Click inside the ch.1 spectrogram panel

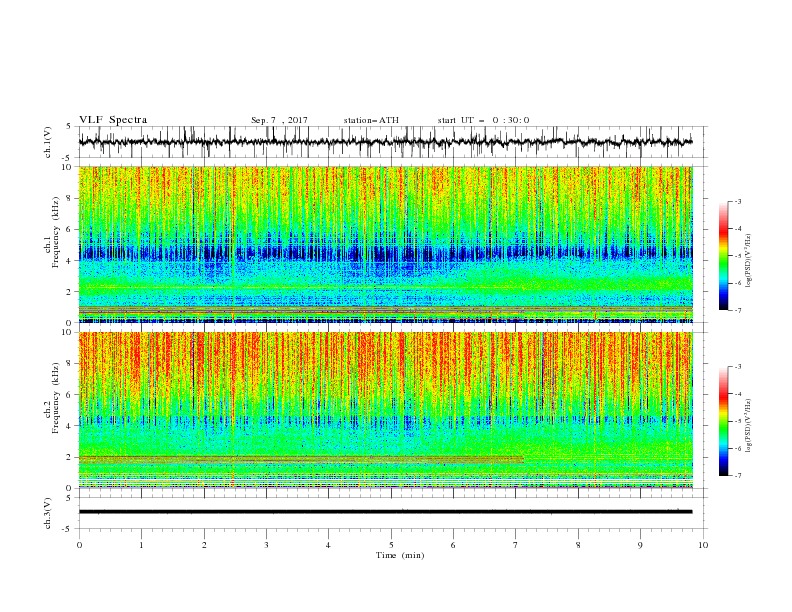385,244
